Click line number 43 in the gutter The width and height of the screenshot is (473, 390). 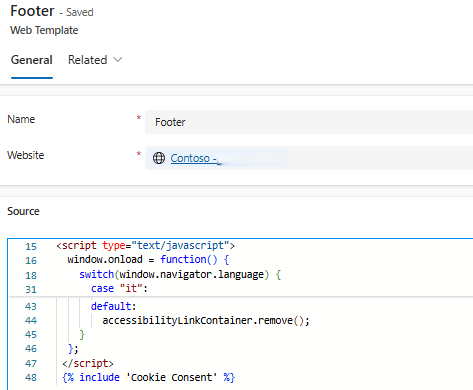(31, 306)
